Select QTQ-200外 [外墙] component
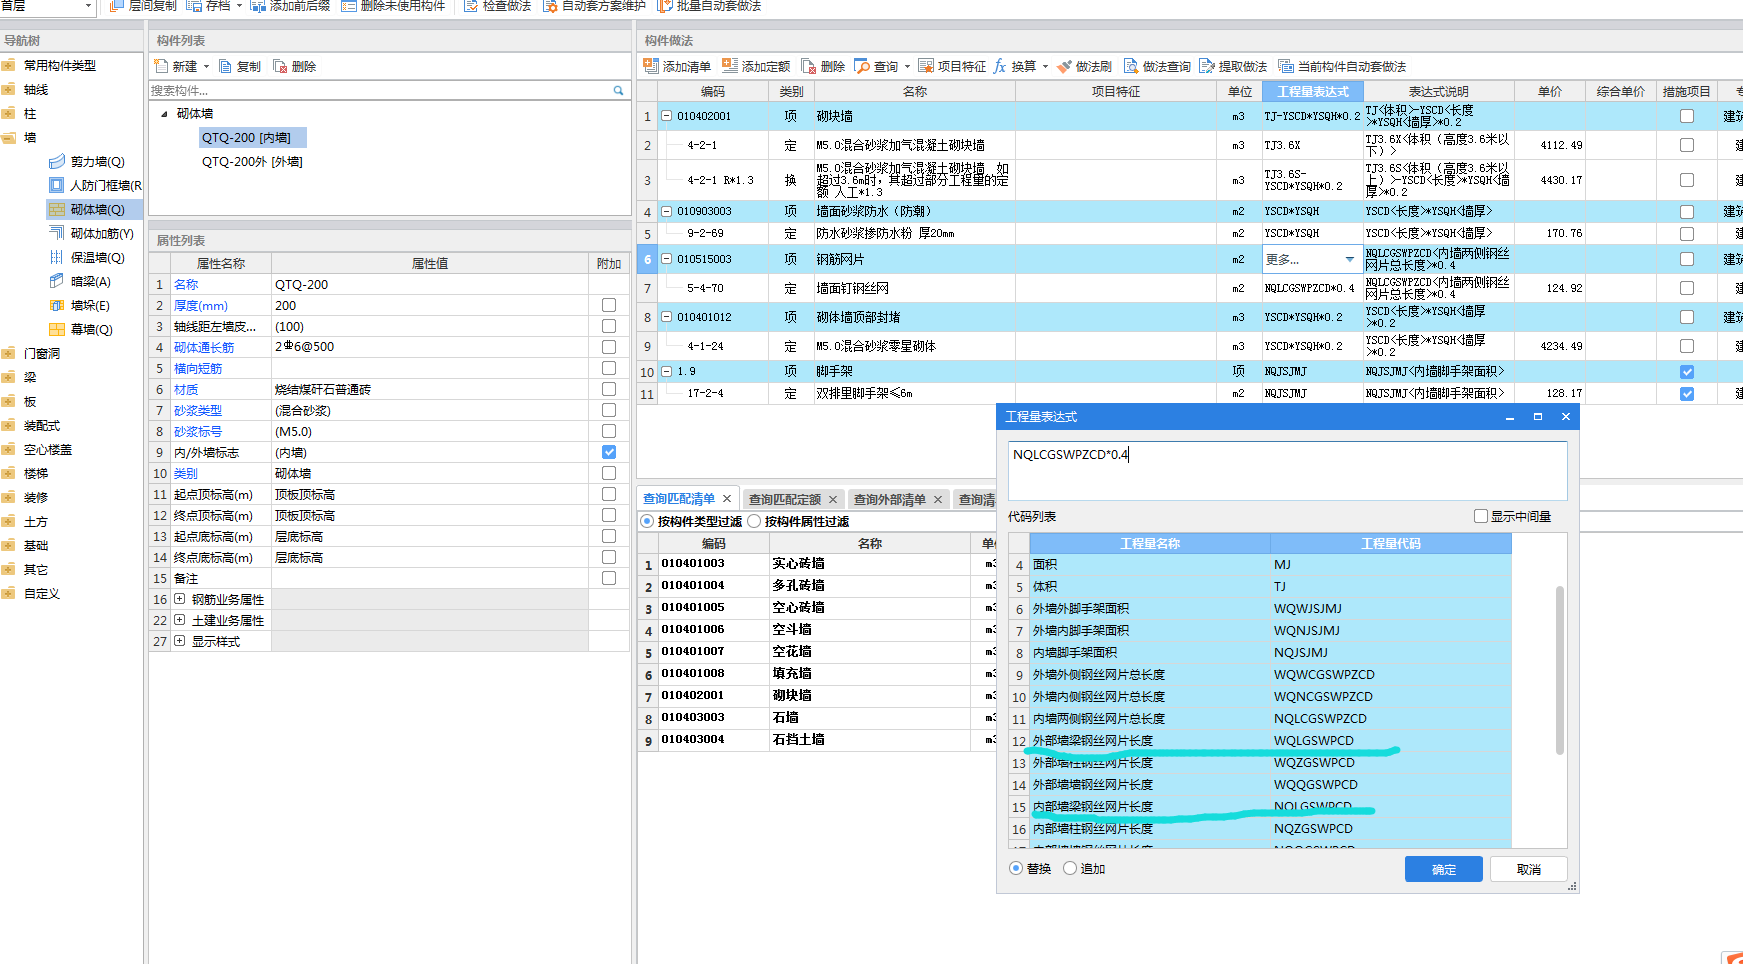Image resolution: width=1743 pixels, height=964 pixels. coord(252,161)
